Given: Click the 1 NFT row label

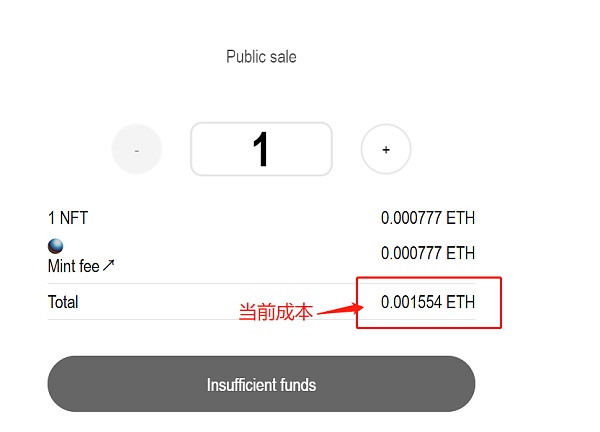Looking at the screenshot, I should [68, 218].
